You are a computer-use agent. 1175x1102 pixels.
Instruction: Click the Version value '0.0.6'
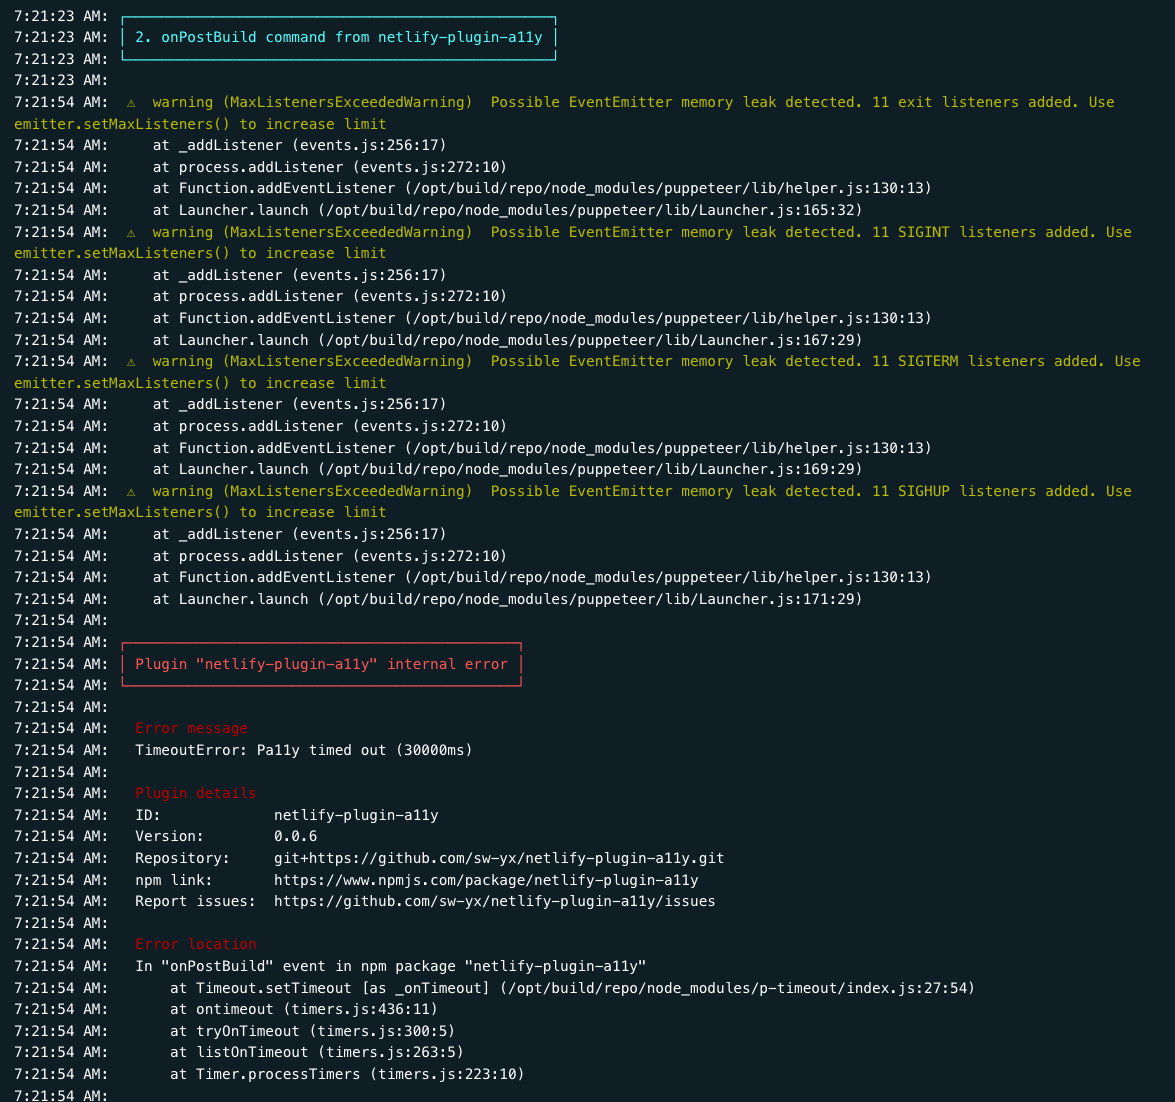[295, 836]
